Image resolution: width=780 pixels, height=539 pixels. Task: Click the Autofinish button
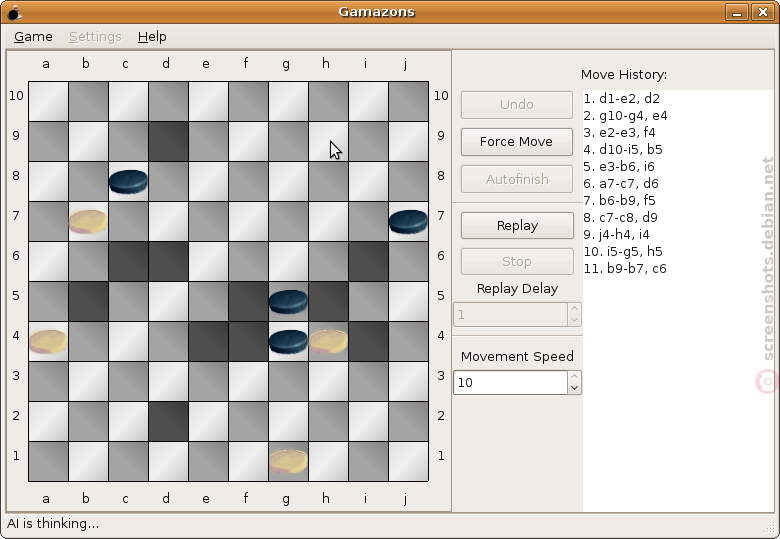[x=517, y=179]
